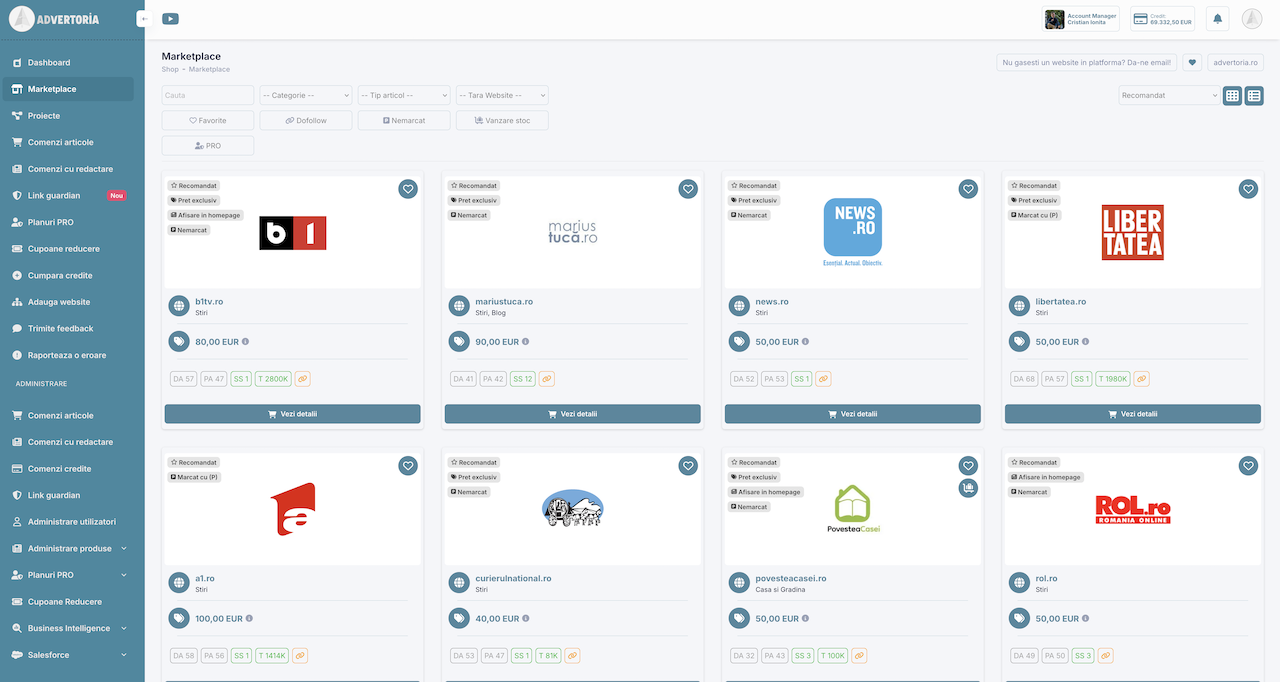1280x682 pixels.
Task: Open the notifications bell
Action: pos(1217,19)
